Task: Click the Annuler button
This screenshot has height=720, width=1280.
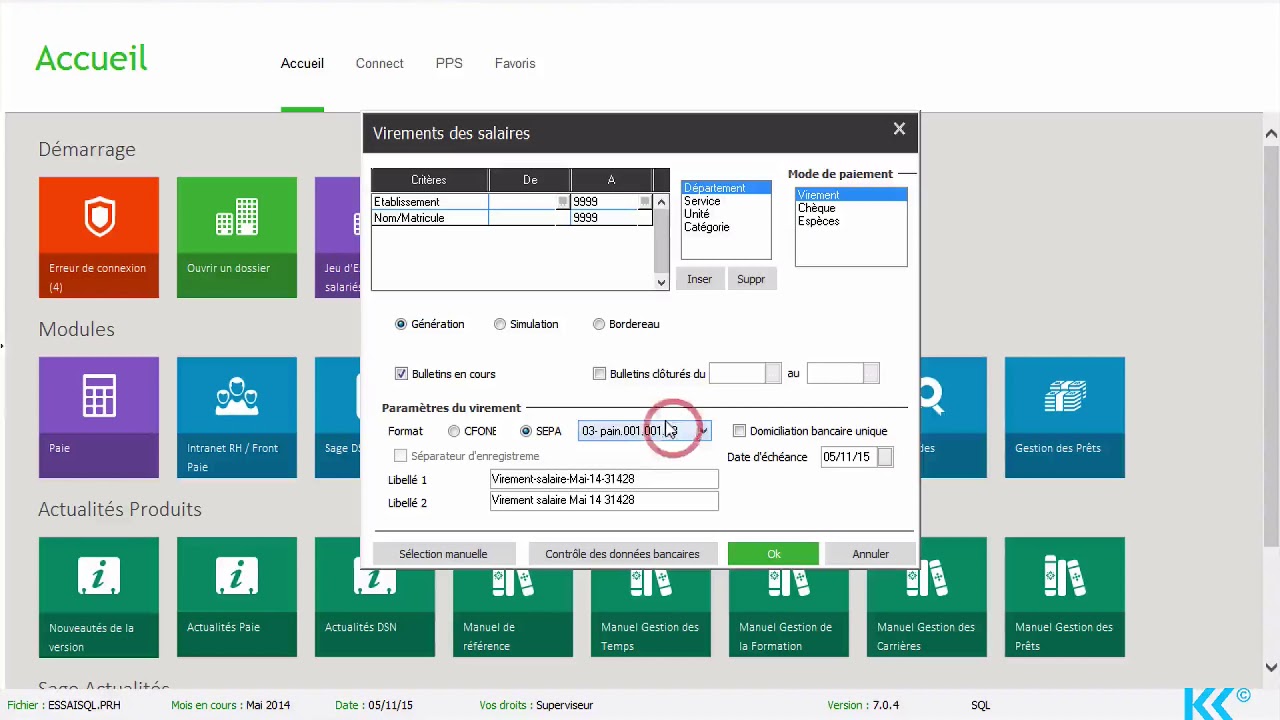Action: pyautogui.click(x=870, y=554)
